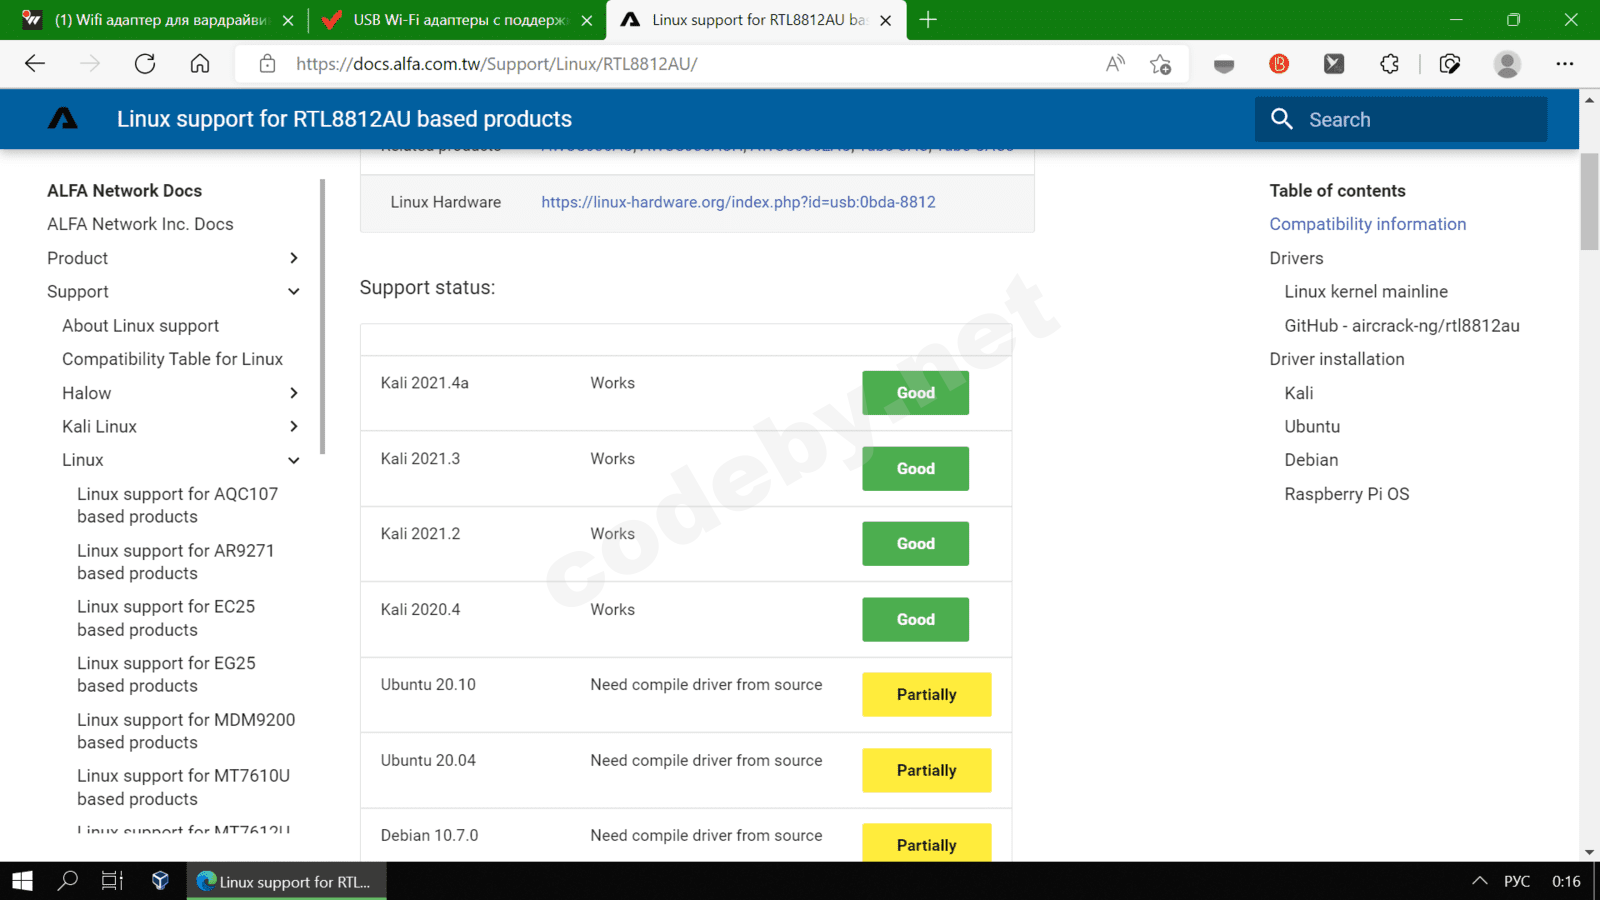1600x900 pixels.
Task: Switch the РУС keyboard language indicator
Action: pyautogui.click(x=1517, y=881)
